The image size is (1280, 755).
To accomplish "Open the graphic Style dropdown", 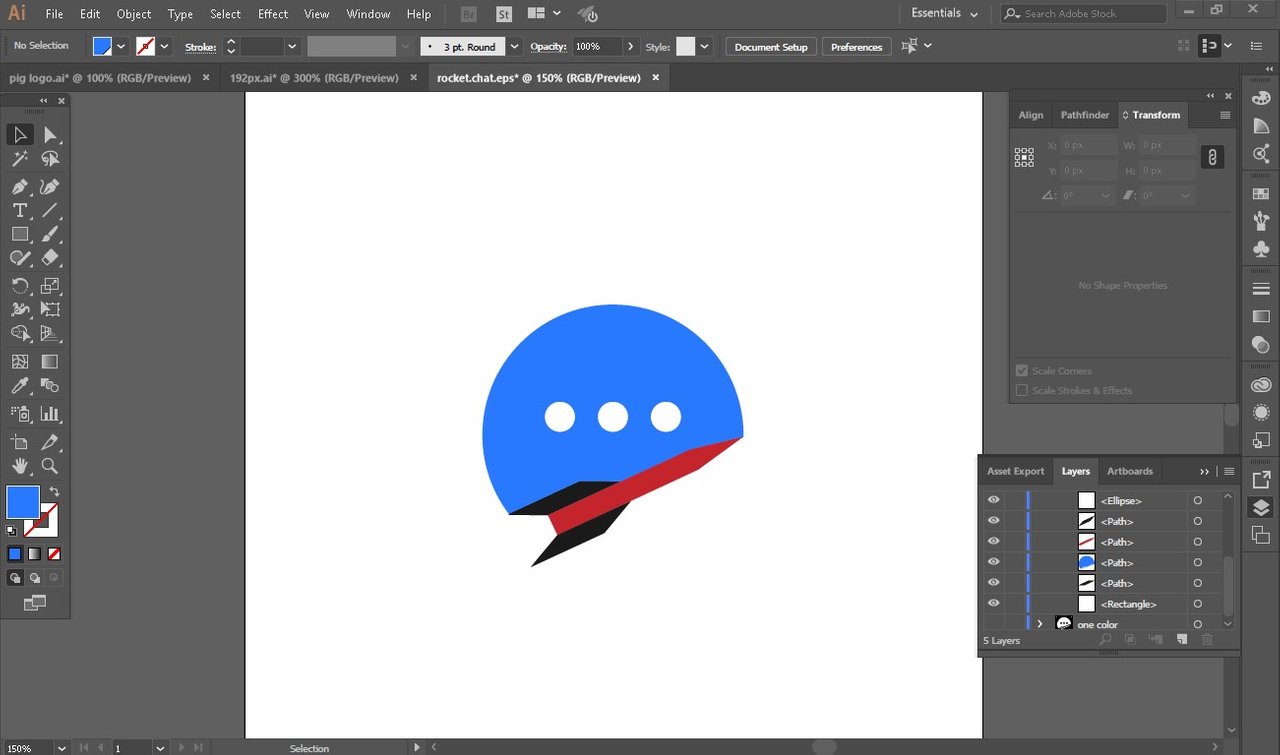I will (704, 46).
